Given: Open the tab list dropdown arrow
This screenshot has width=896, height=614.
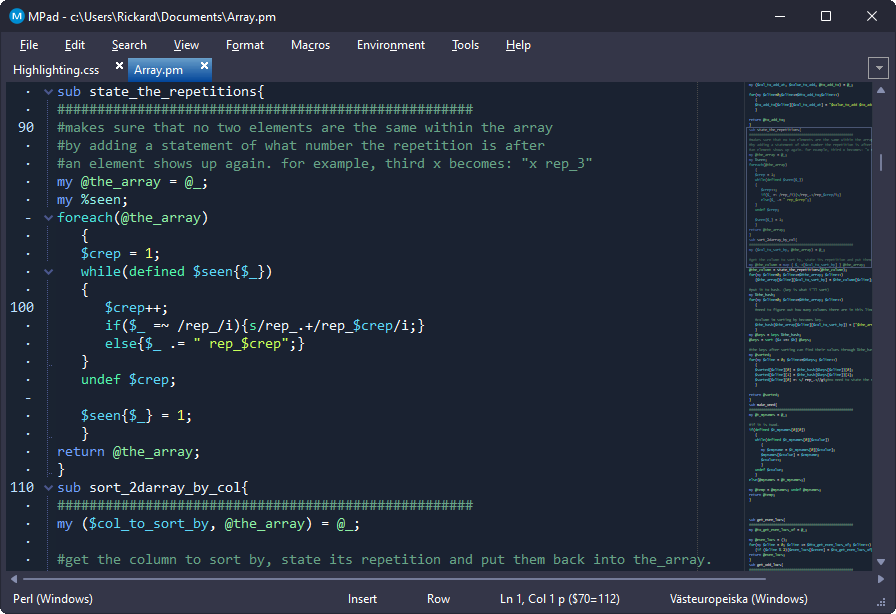Looking at the screenshot, I should [x=879, y=69].
